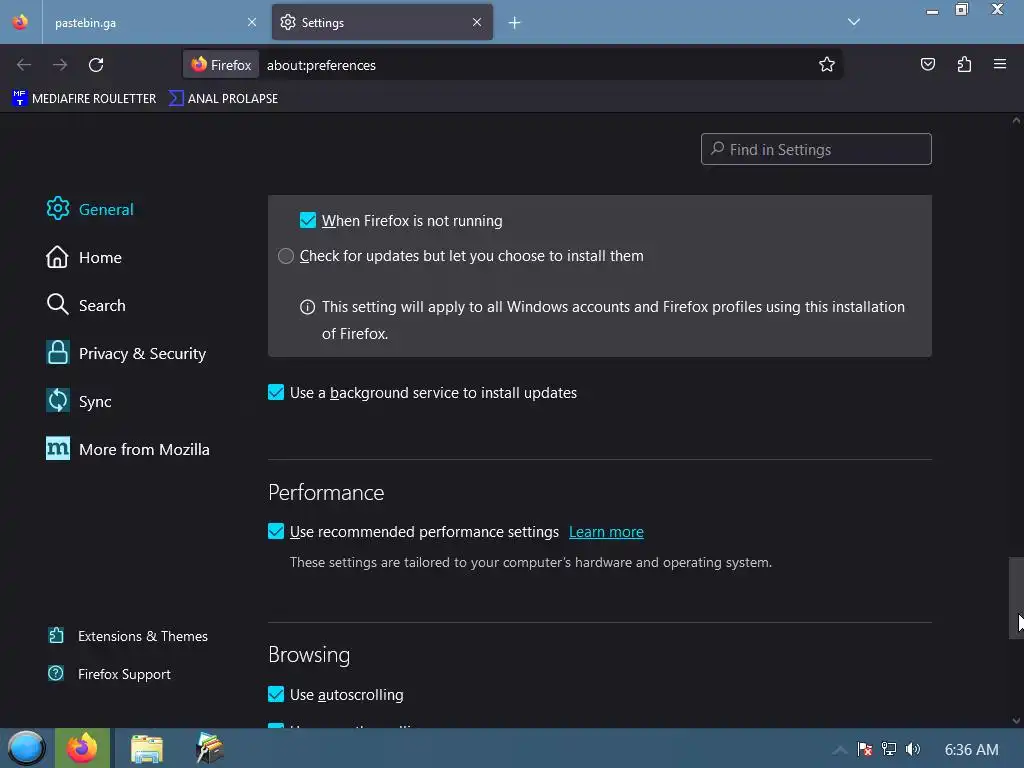Viewport: 1024px width, 768px height.
Task: Open the Search settings category
Action: pyautogui.click(x=86, y=305)
